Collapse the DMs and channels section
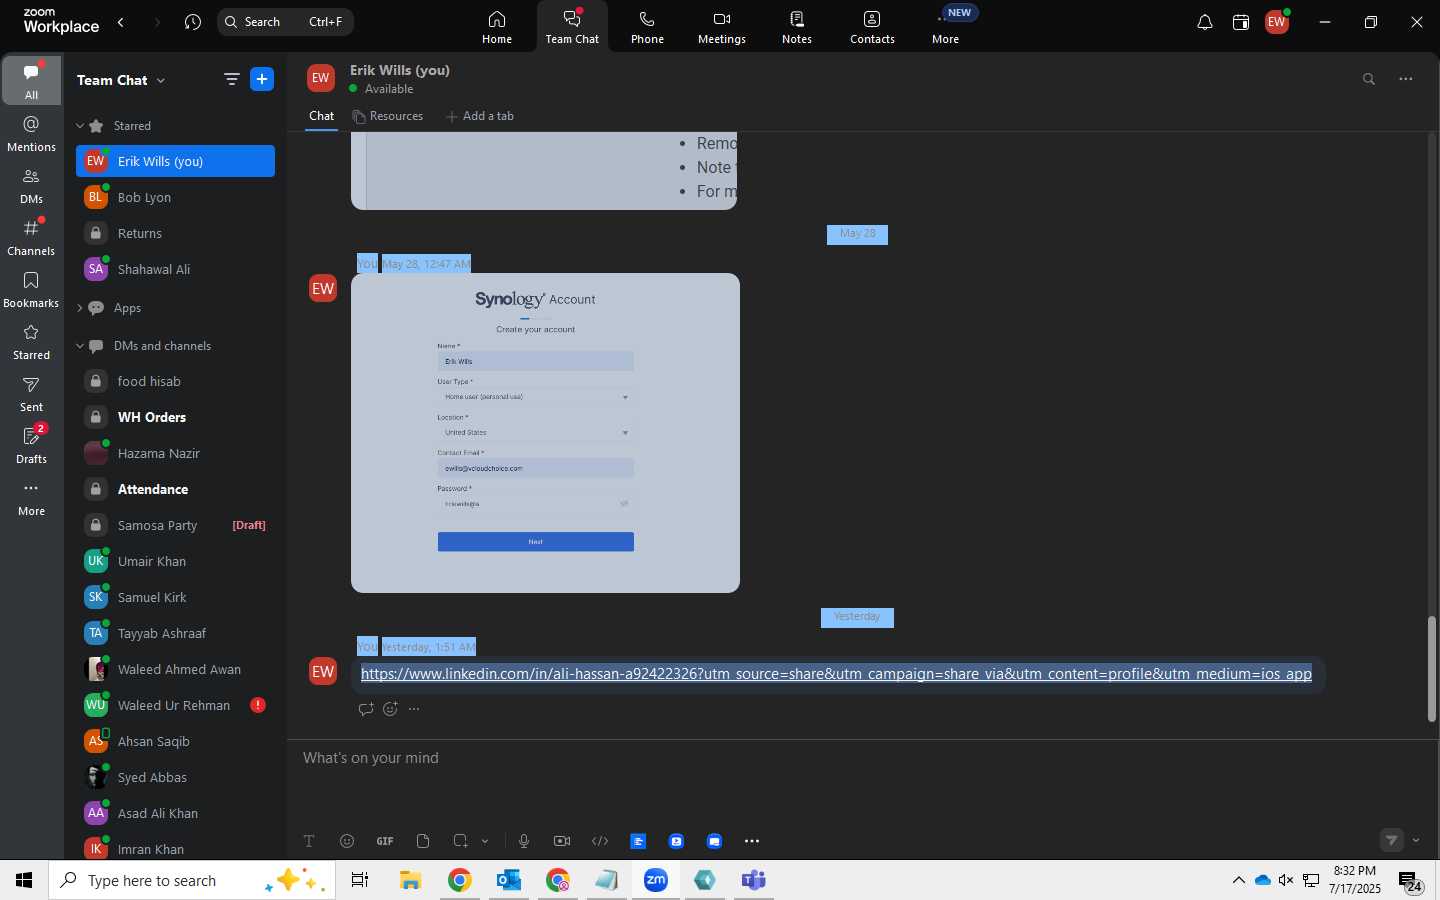 80,346
